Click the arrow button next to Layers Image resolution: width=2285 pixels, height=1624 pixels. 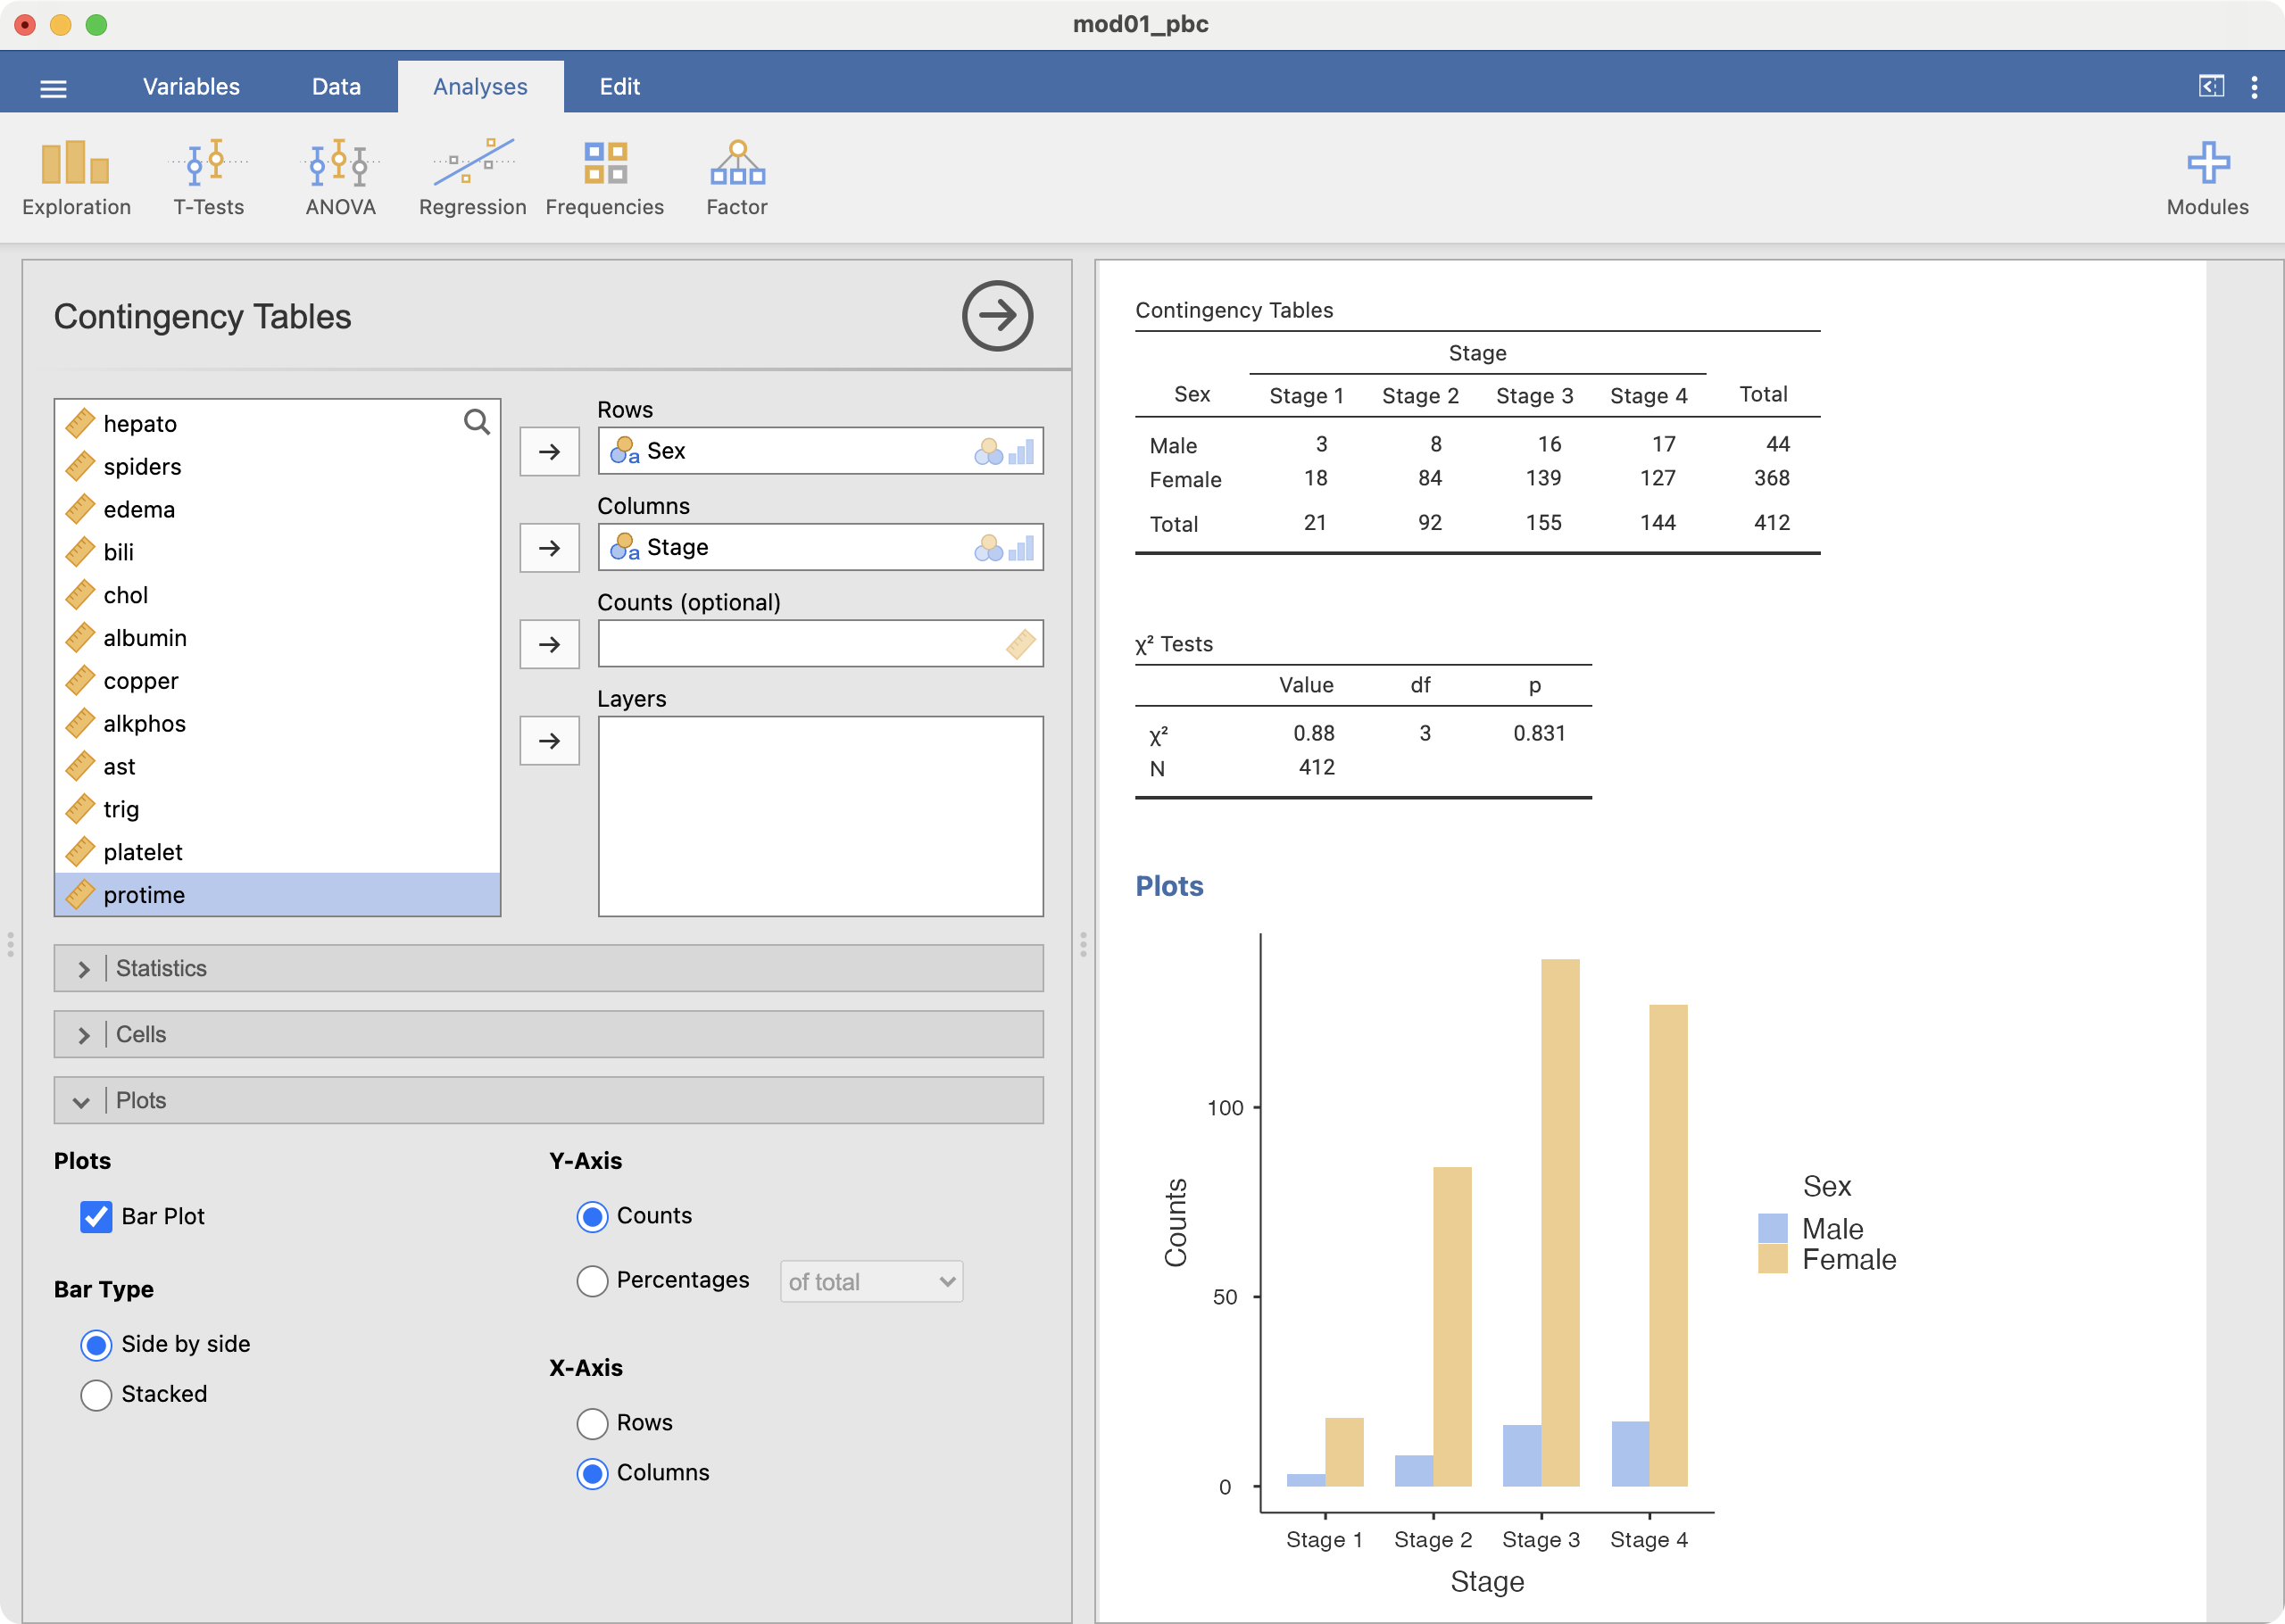(x=549, y=741)
